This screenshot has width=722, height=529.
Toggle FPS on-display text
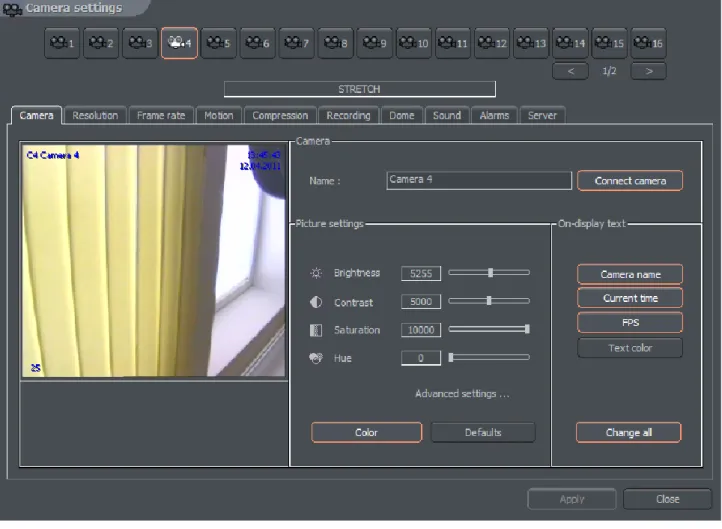click(630, 322)
